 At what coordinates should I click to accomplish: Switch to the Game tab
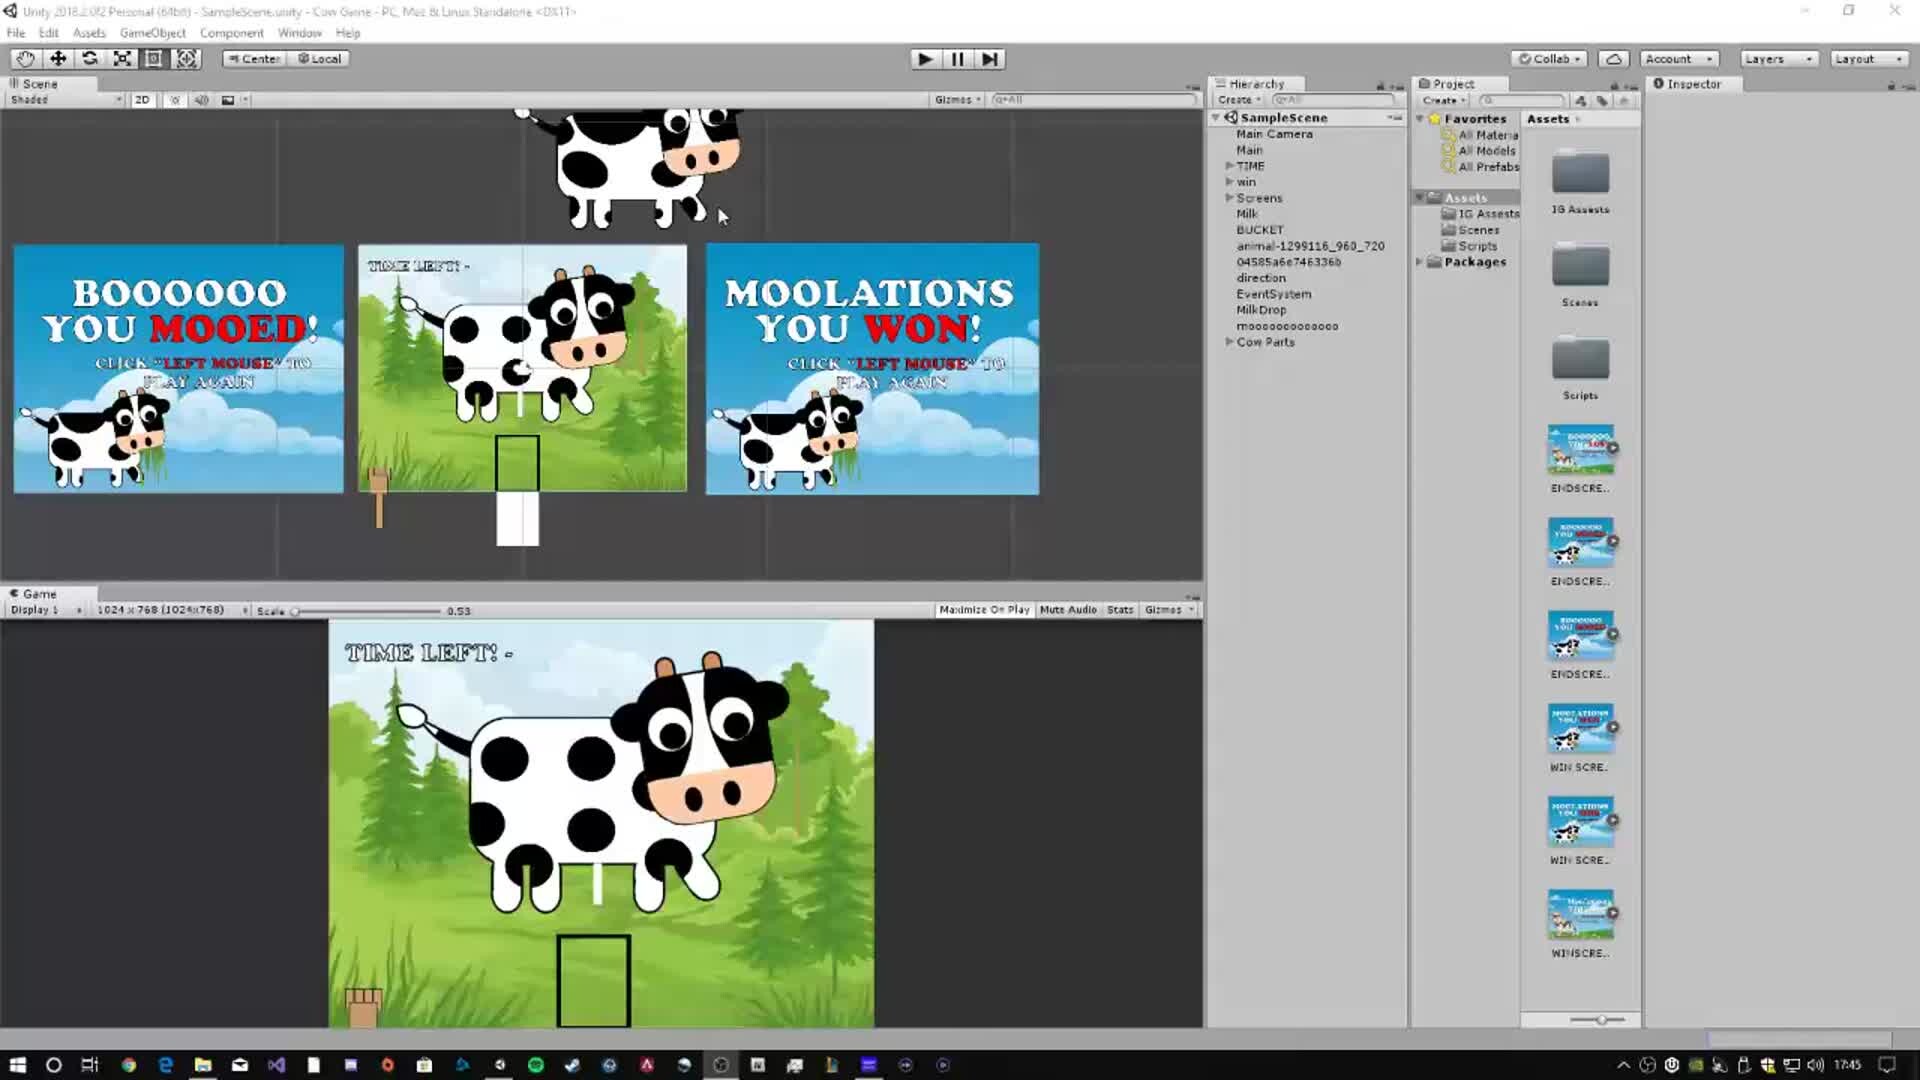pos(38,592)
